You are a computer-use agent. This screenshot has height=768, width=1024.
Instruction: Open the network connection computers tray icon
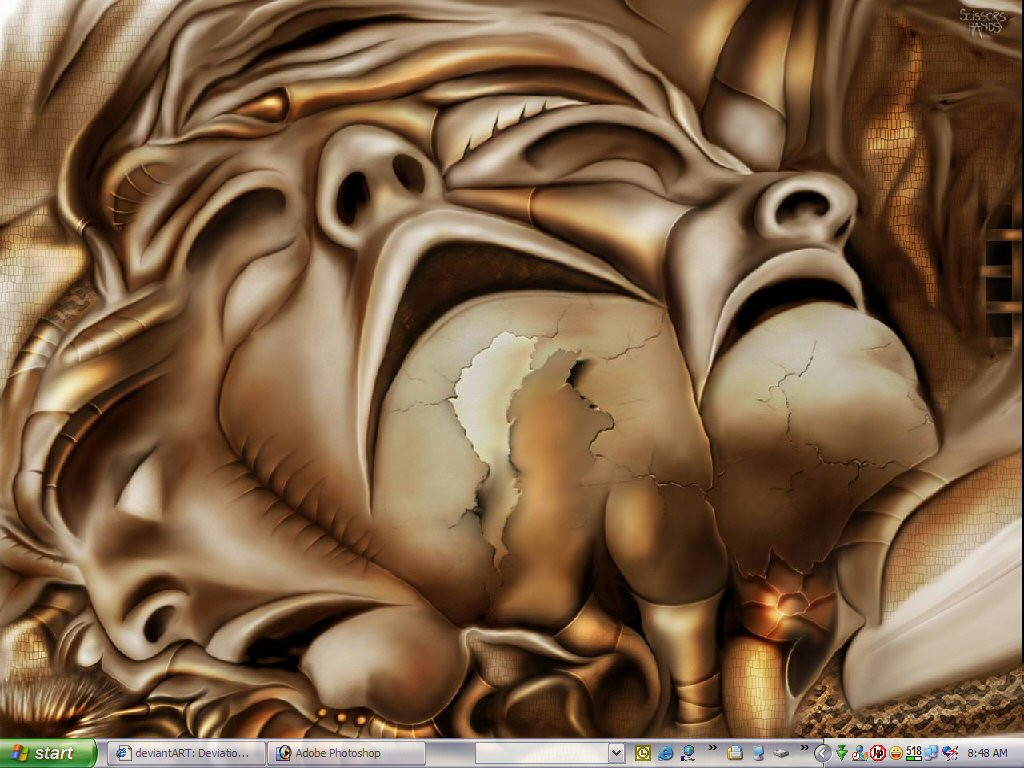931,753
